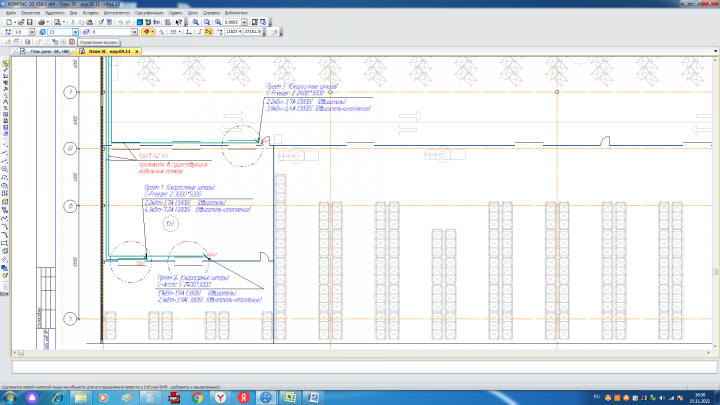Click the red stop icon in third toolbar row
Image resolution: width=720 pixels, height=405 pixels.
pos(72,42)
